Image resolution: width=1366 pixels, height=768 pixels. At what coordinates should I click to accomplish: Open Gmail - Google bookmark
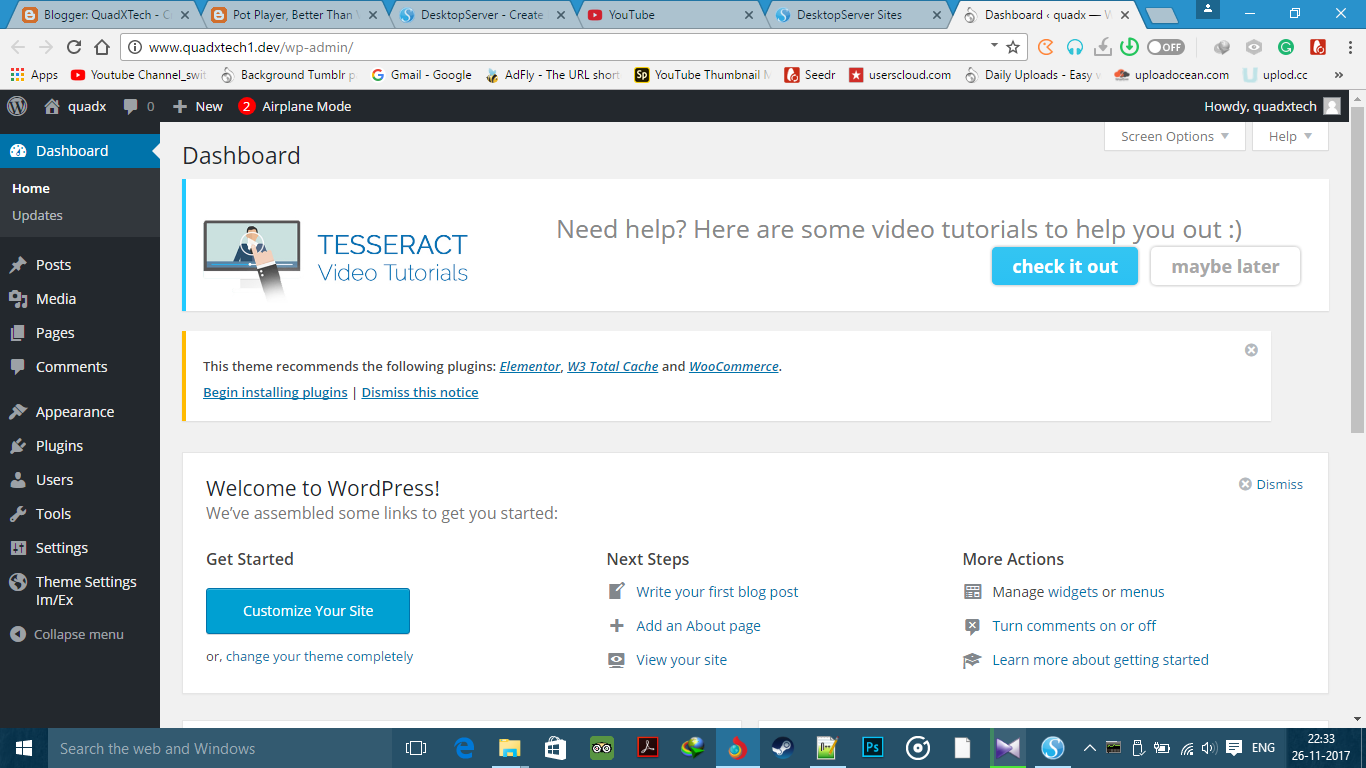(421, 75)
